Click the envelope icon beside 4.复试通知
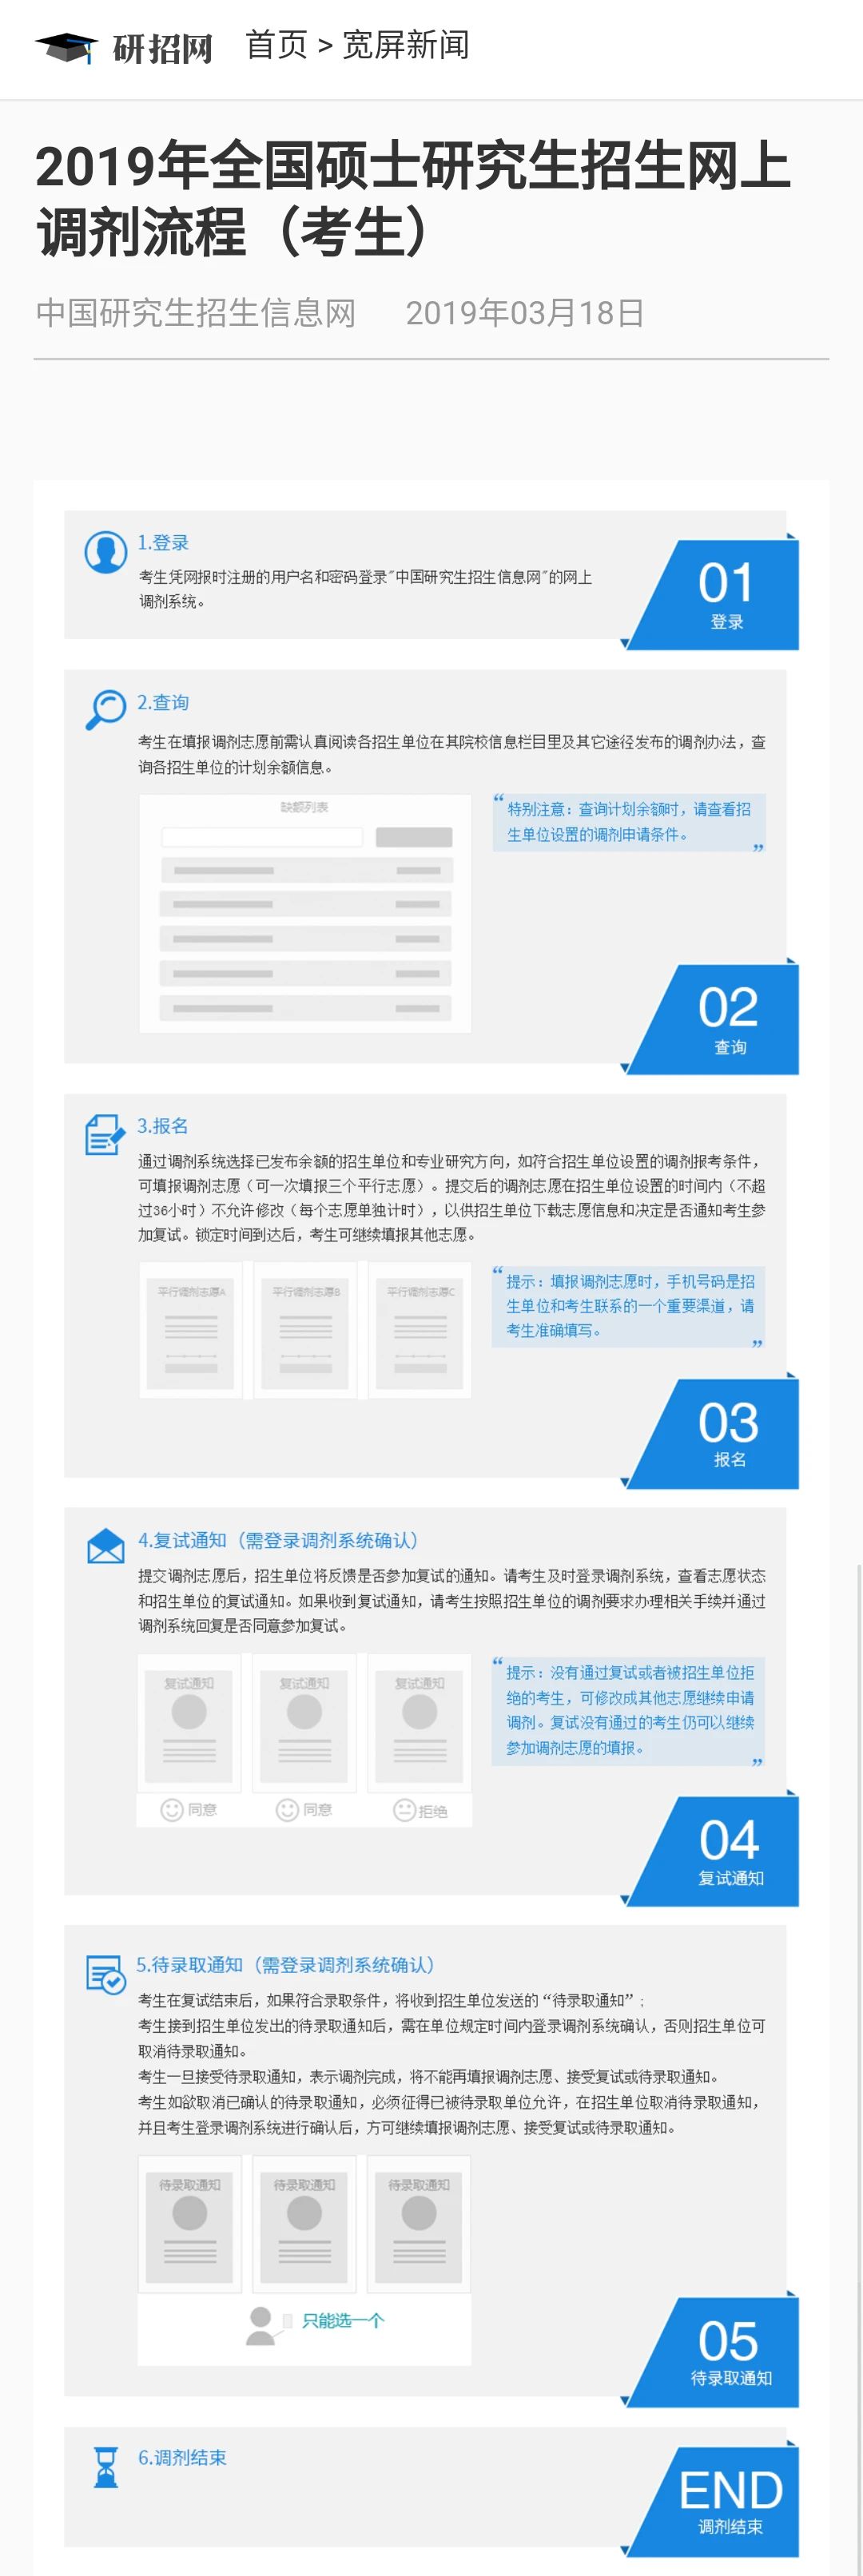 click(105, 1546)
